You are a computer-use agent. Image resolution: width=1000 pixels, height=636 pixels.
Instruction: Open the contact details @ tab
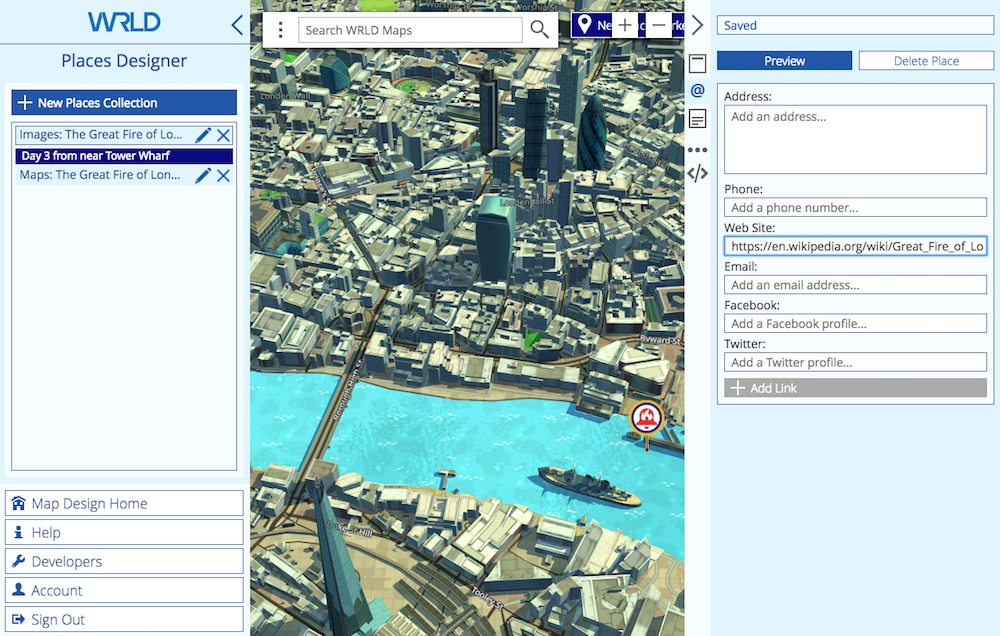698,91
